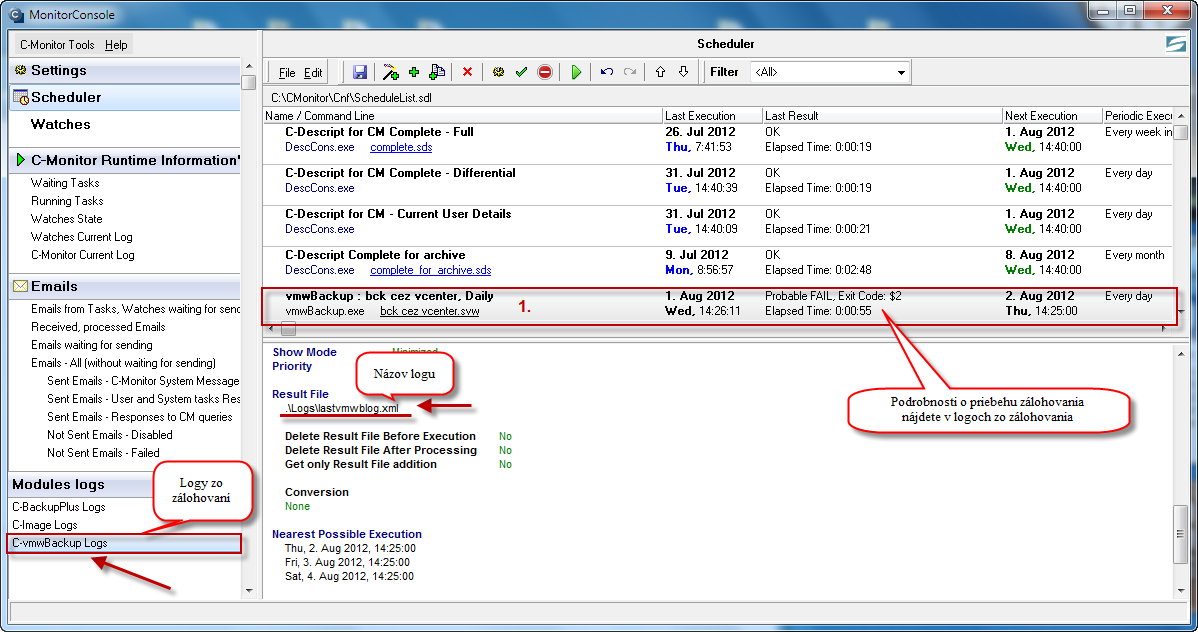Open the complete.sds link
The width and height of the screenshot is (1198, 632).
click(x=401, y=147)
